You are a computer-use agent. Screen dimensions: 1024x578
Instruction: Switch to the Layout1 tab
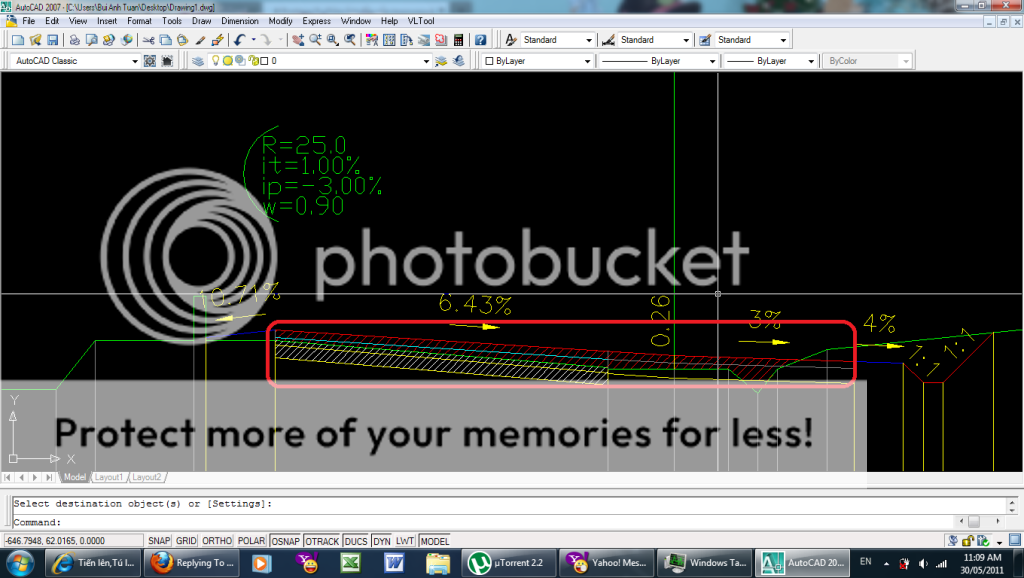(108, 477)
